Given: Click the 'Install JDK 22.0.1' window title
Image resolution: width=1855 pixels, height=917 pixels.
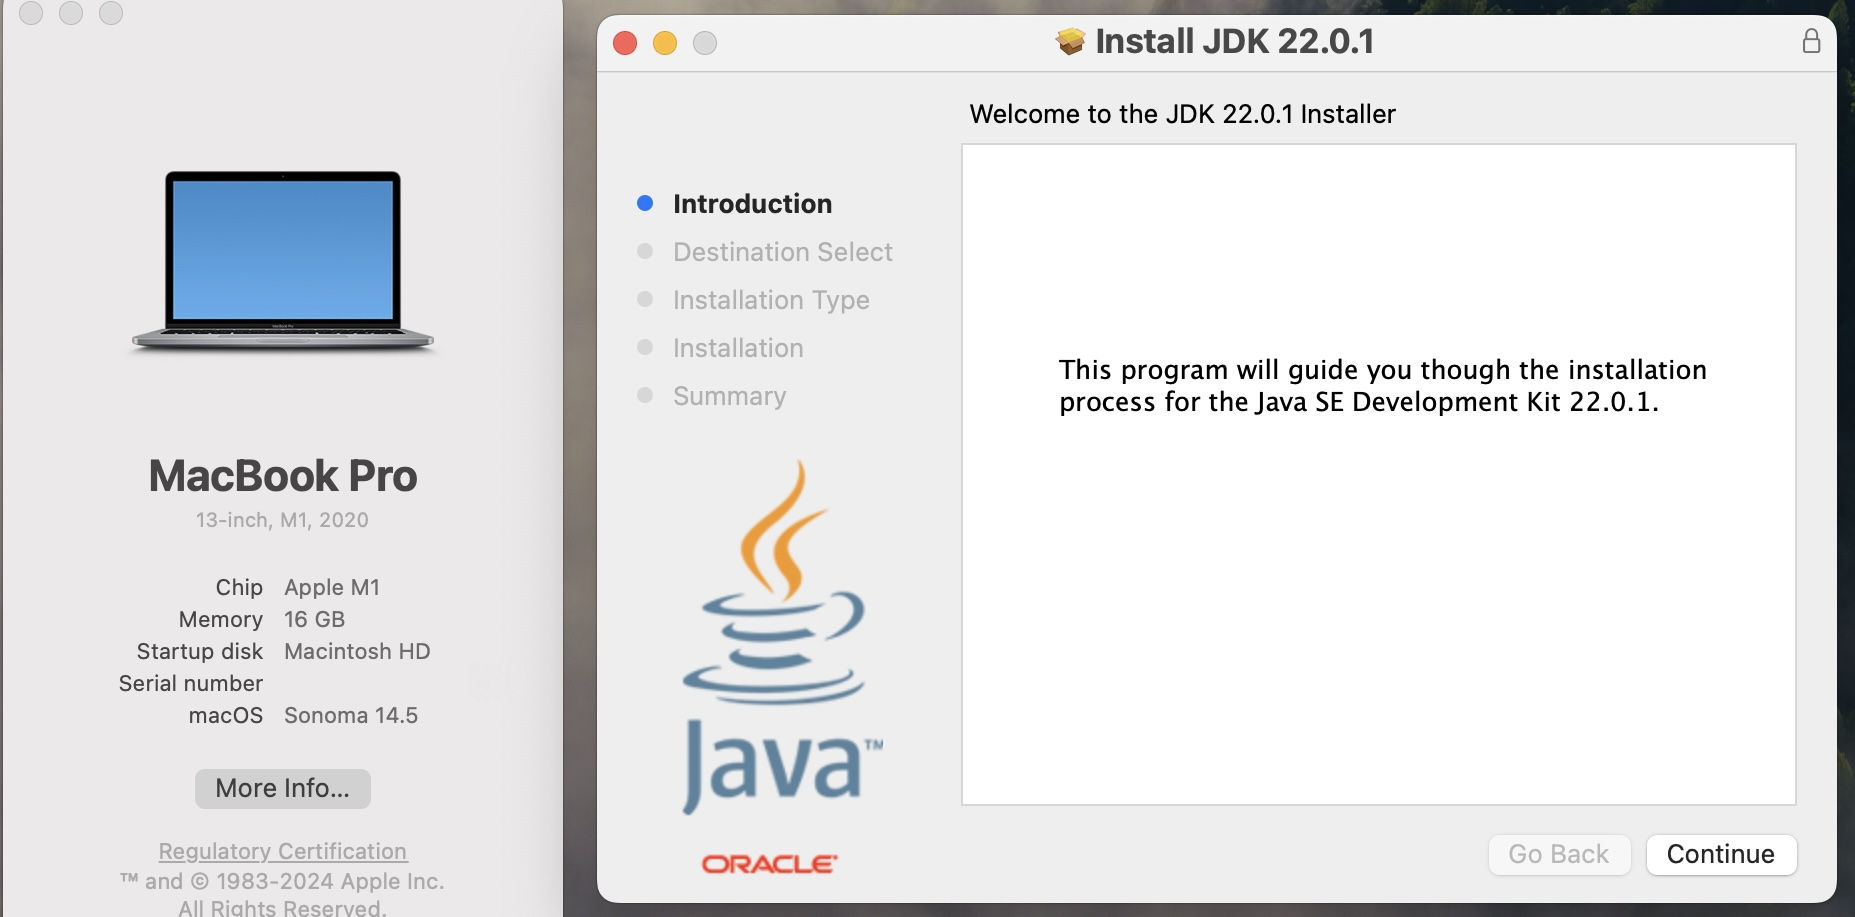Looking at the screenshot, I should pyautogui.click(x=1234, y=41).
